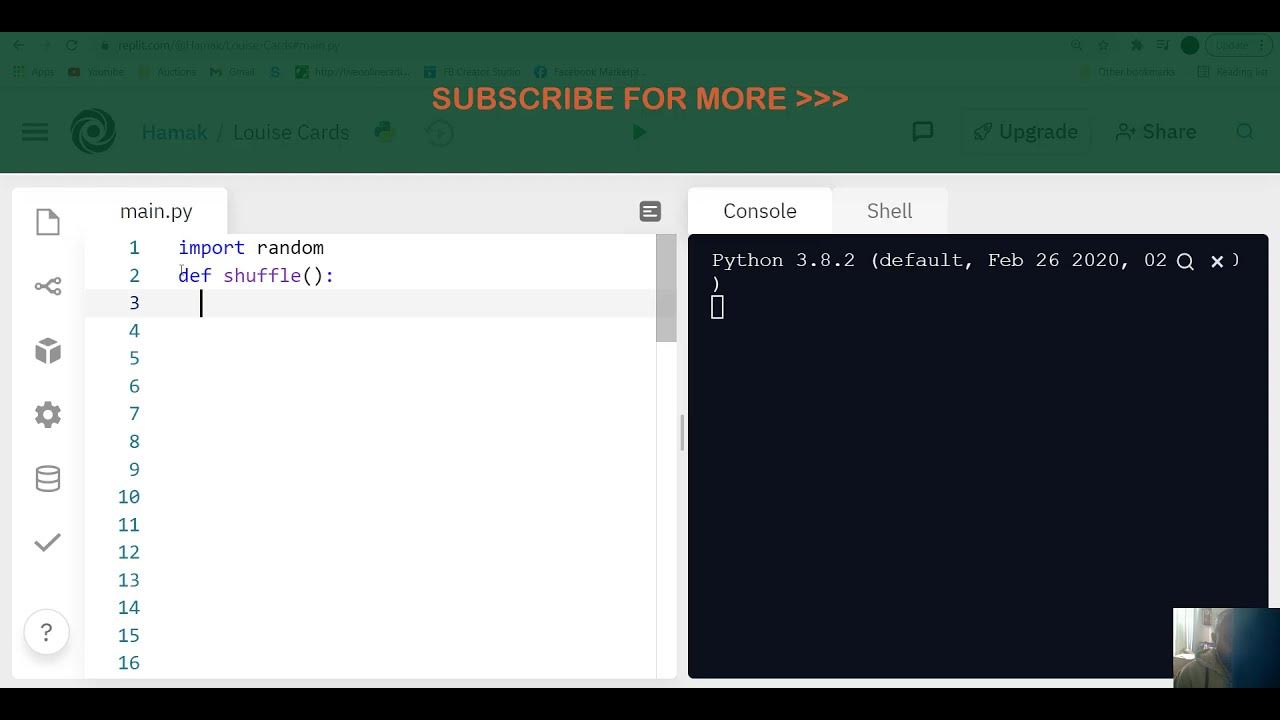Click the Python language icon beside Louise Cards
This screenshot has width=1280, height=720.
384,132
